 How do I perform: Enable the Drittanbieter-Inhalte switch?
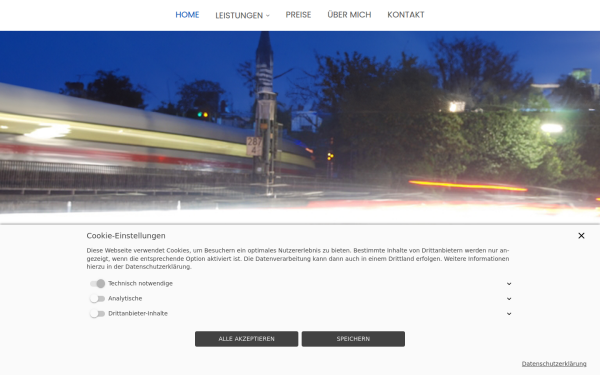click(98, 314)
